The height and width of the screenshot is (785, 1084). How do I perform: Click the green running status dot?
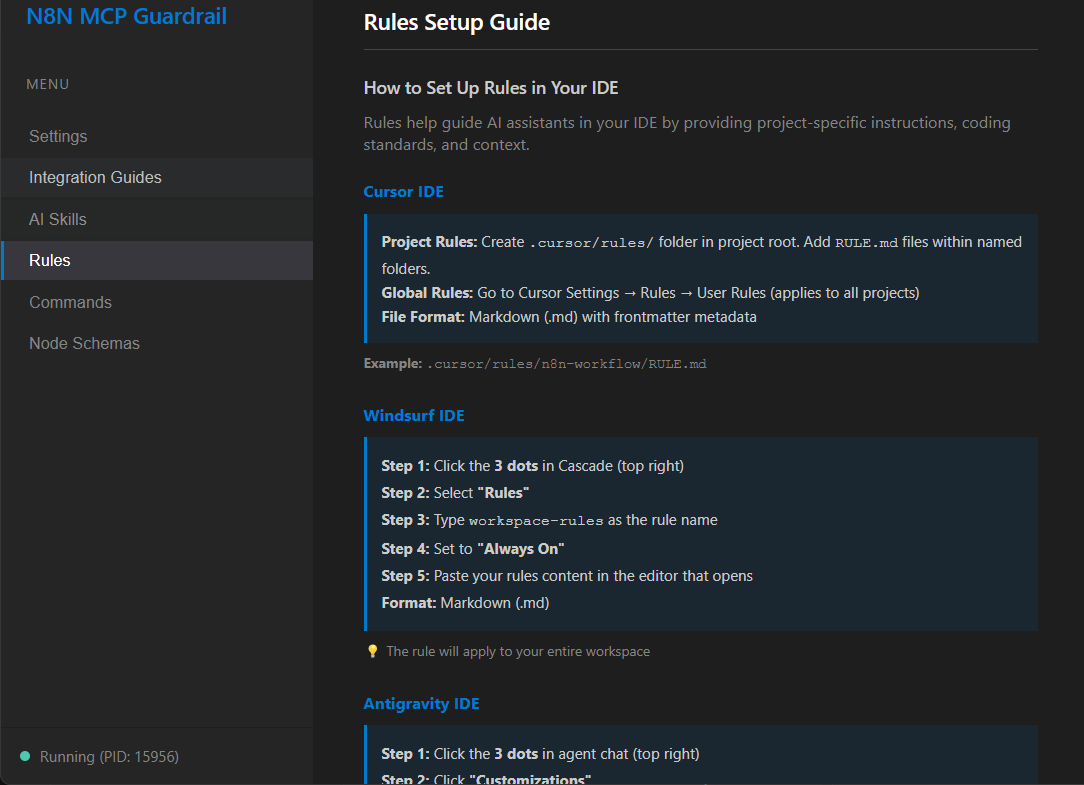click(x=24, y=757)
